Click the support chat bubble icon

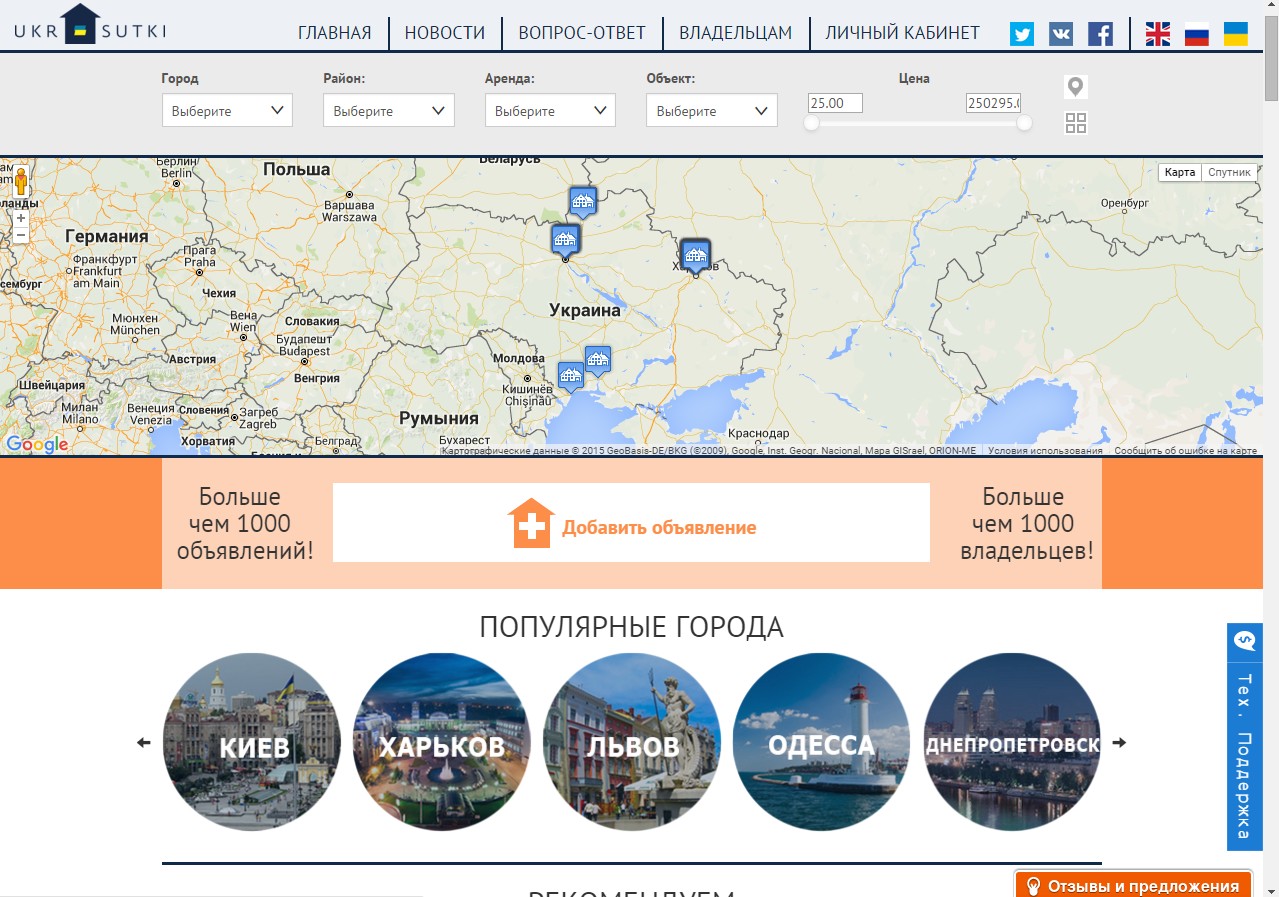point(1245,640)
